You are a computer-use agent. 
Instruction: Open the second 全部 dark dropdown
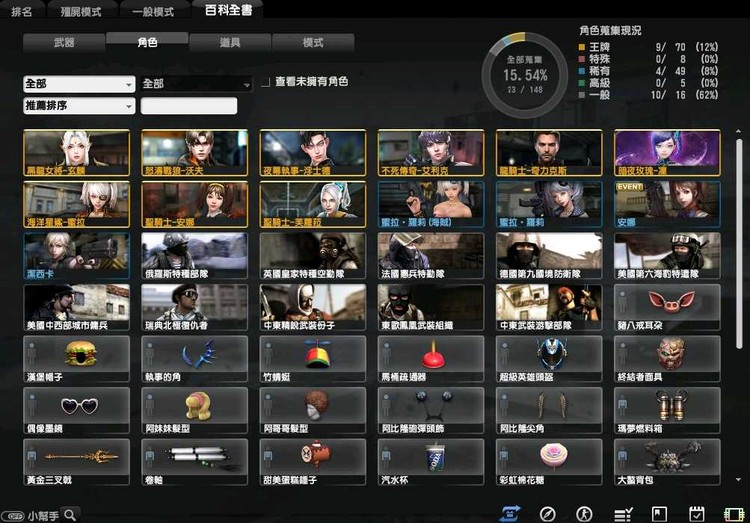pos(197,84)
